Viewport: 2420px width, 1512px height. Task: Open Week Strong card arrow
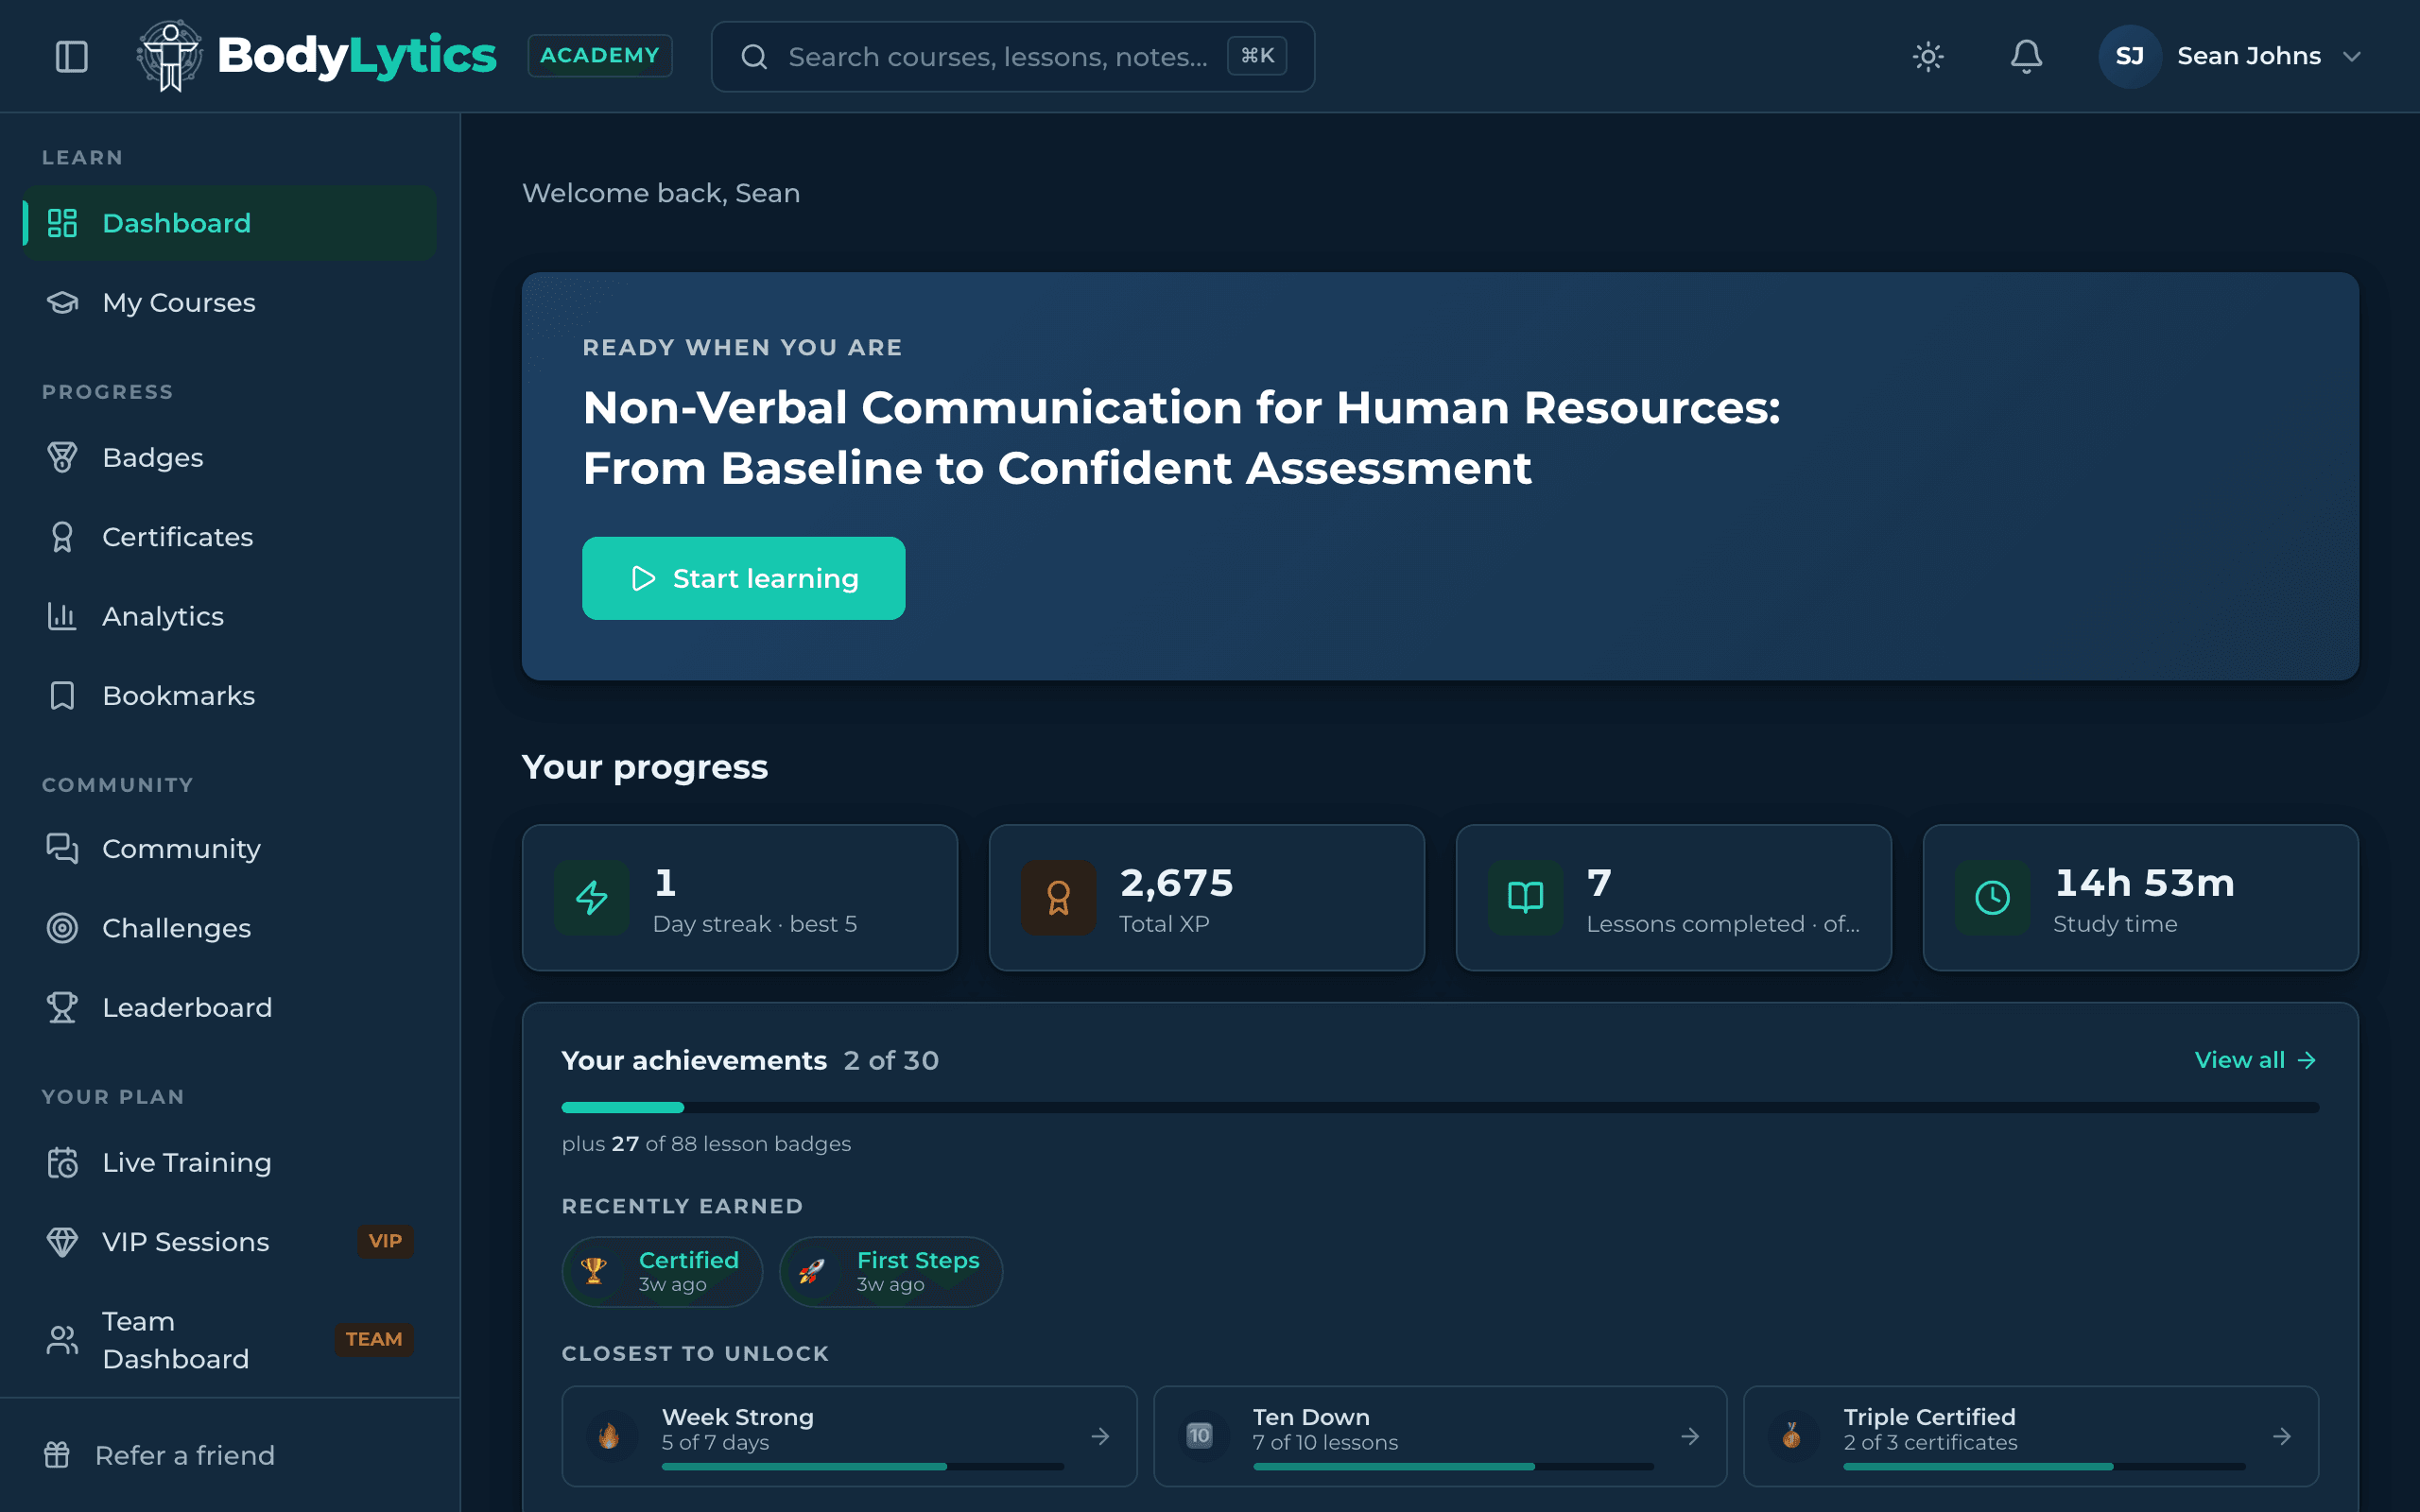1100,1436
